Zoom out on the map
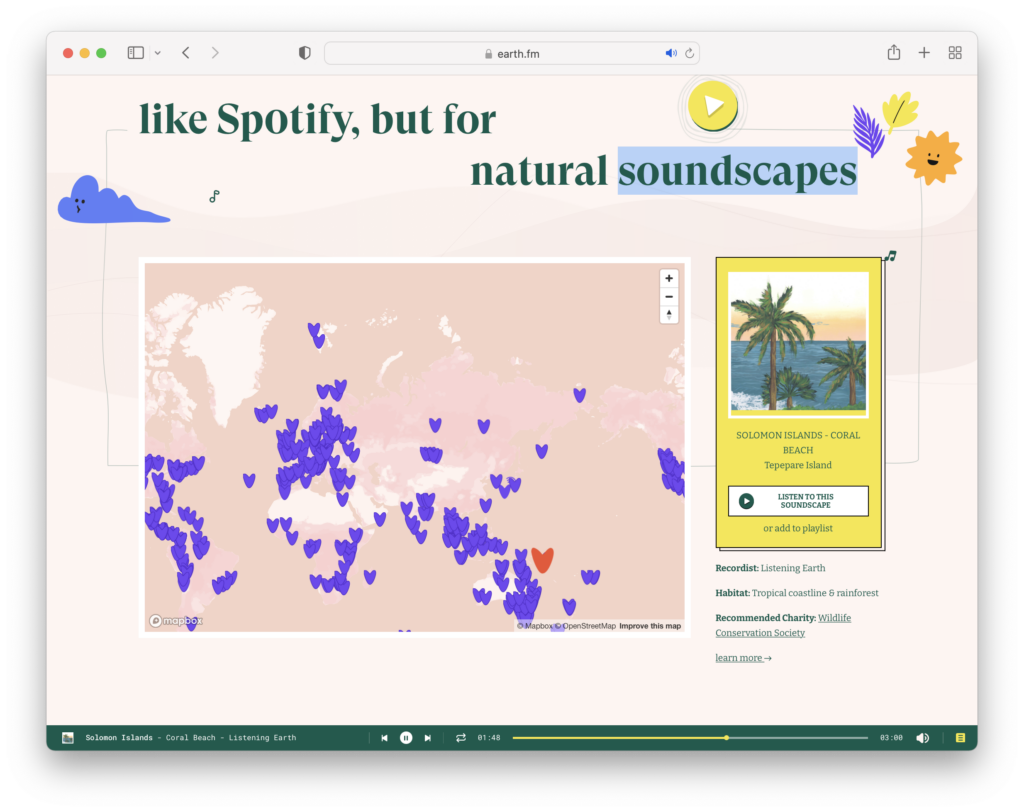The height and width of the screenshot is (812, 1024). point(669,297)
